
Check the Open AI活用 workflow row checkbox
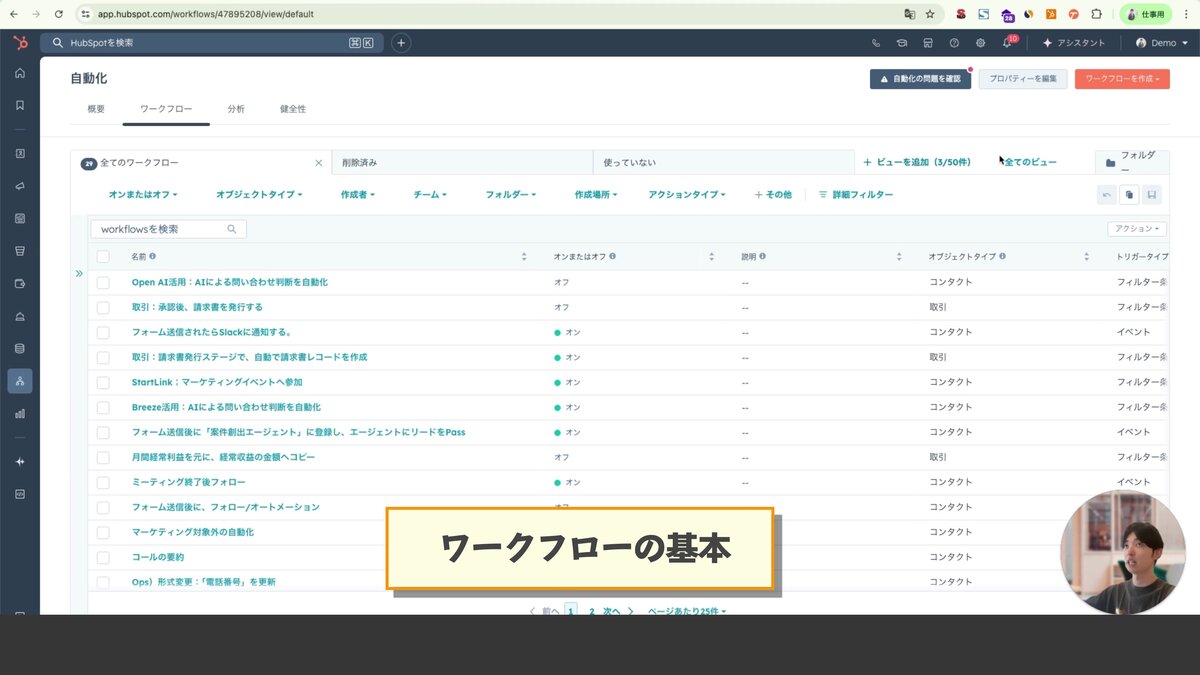(x=103, y=282)
